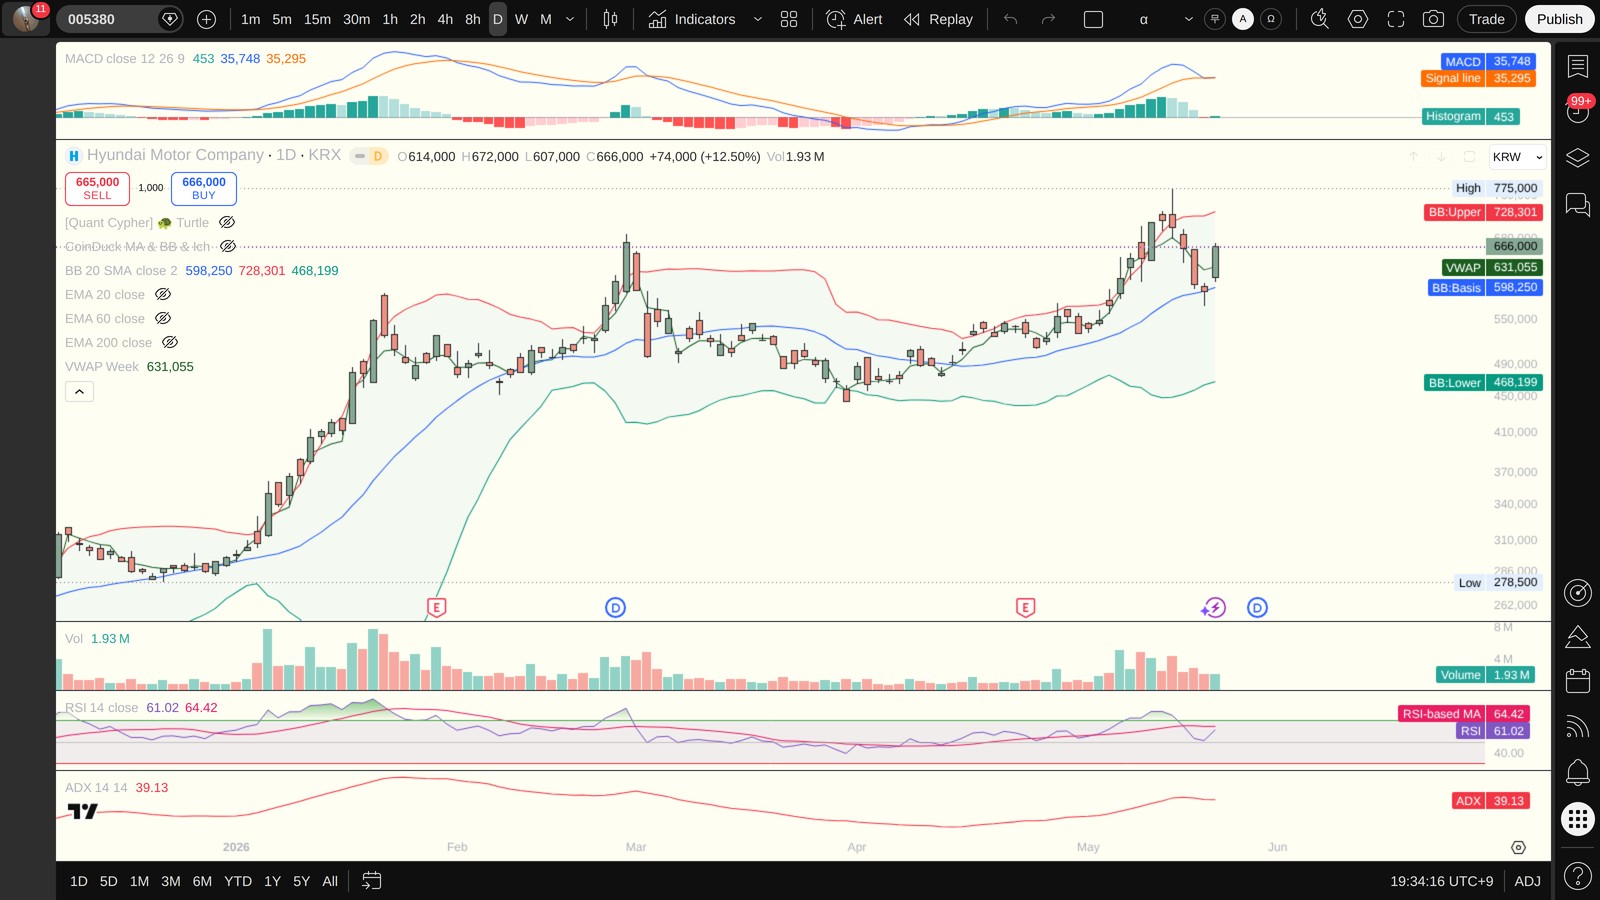Screen dimensions: 1600x900
Task: Set date range to All
Action: click(330, 881)
